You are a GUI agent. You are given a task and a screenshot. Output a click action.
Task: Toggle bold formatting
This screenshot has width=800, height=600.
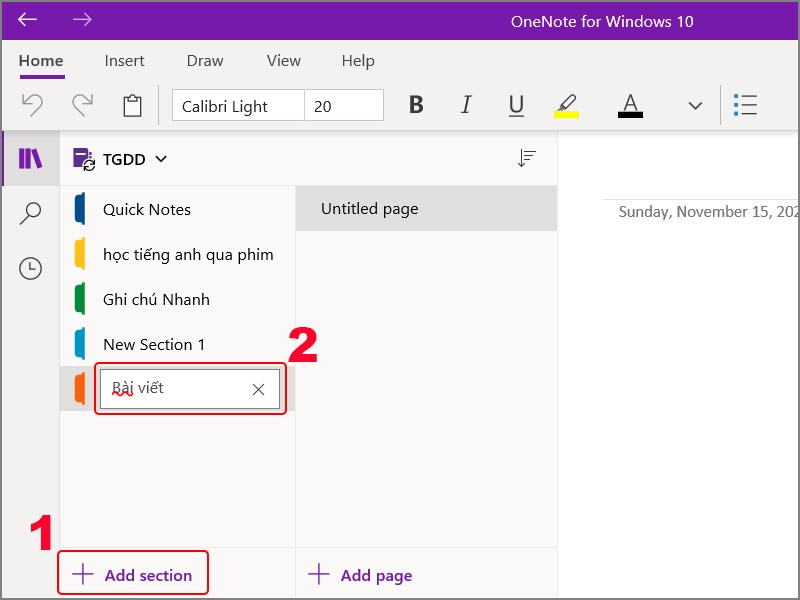[x=416, y=105]
